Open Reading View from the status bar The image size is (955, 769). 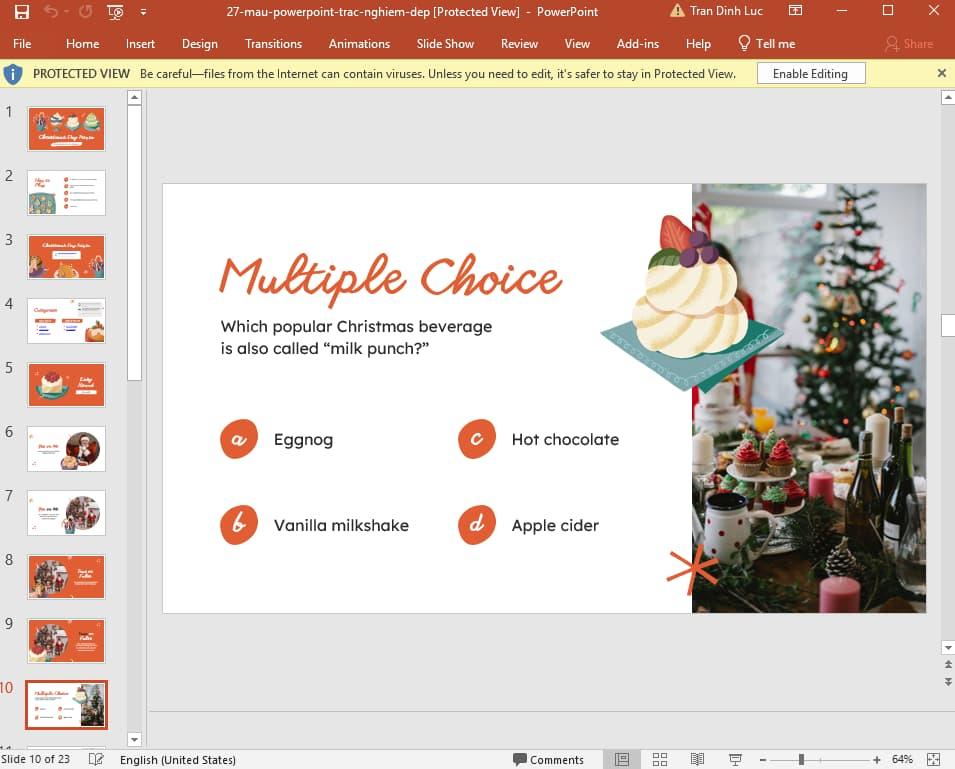point(696,758)
